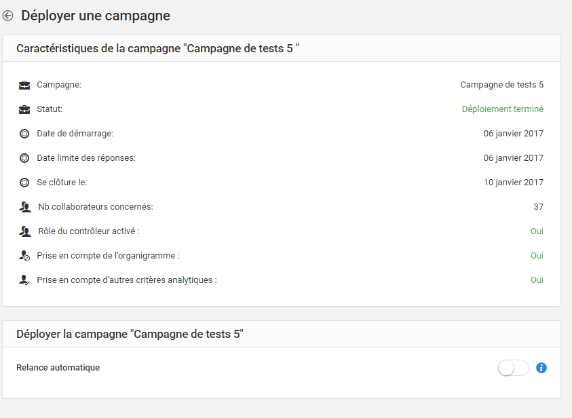Screen dimensions: 572x418
Task: Open the blue info icon for Relance automatique
Action: (x=541, y=368)
